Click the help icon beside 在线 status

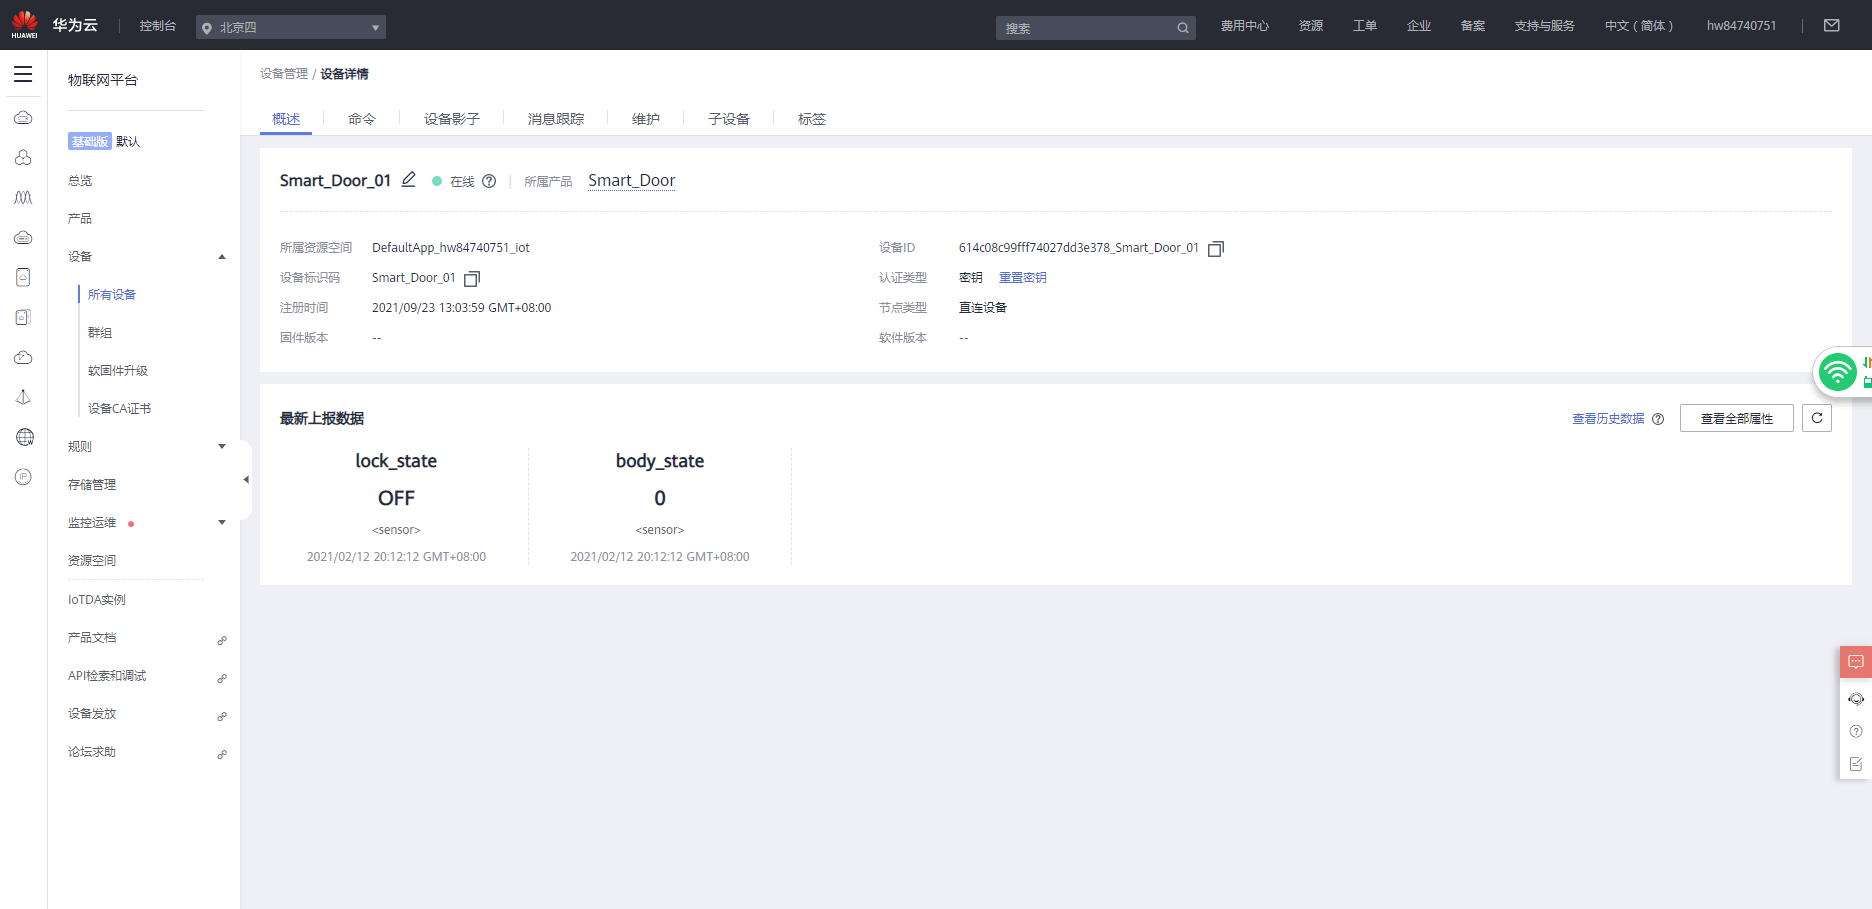pyautogui.click(x=489, y=181)
